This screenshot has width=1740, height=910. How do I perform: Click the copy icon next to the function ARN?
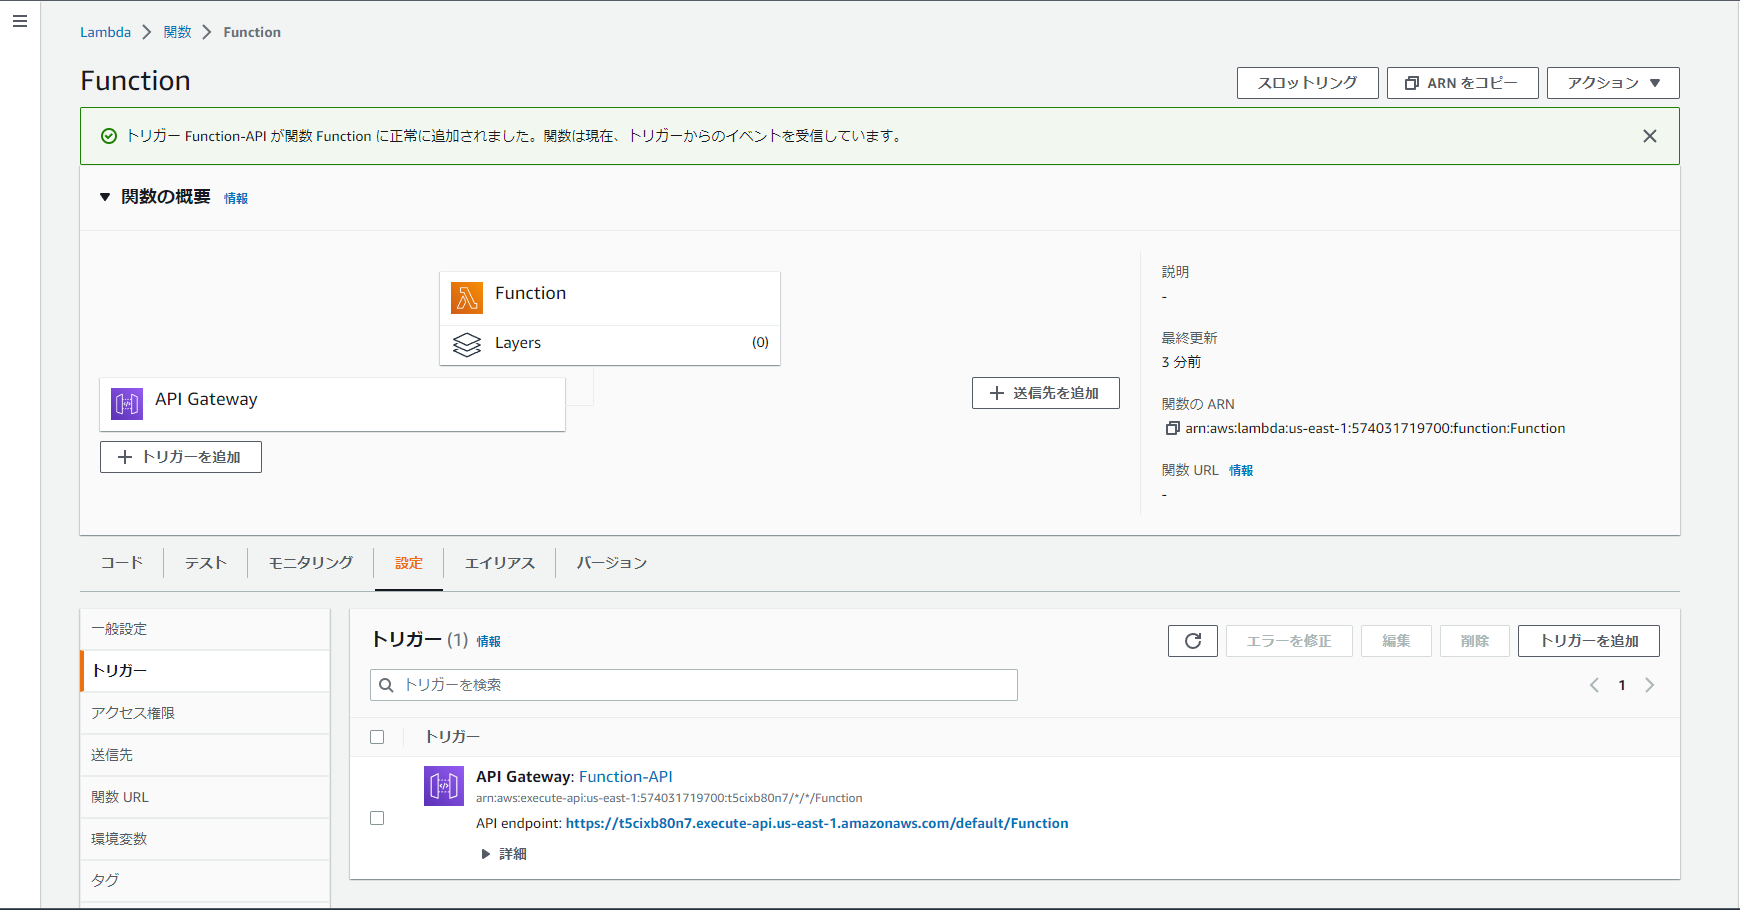(1172, 428)
